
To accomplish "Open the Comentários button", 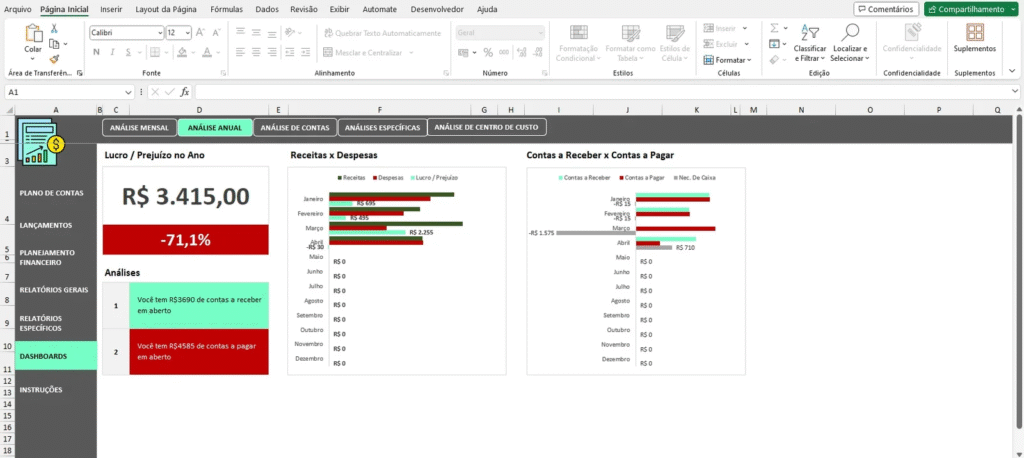I will 886,9.
